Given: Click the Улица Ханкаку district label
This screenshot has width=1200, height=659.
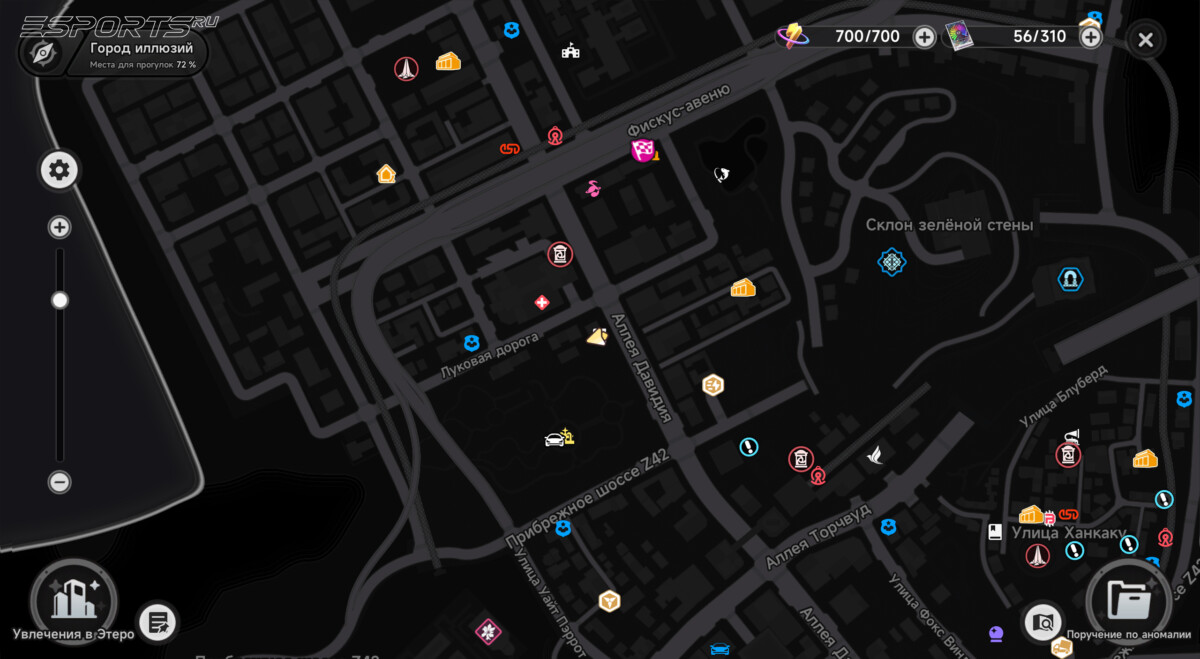Looking at the screenshot, I should (x=1068, y=533).
